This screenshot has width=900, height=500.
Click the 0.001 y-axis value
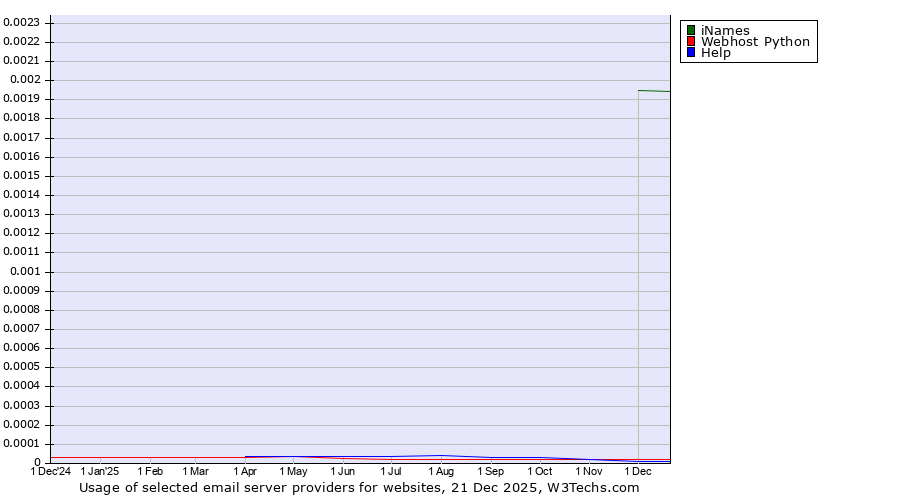tap(25, 271)
